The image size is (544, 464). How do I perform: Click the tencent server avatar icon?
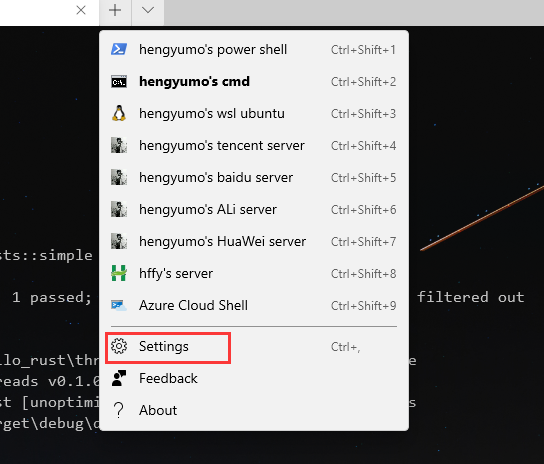point(119,145)
